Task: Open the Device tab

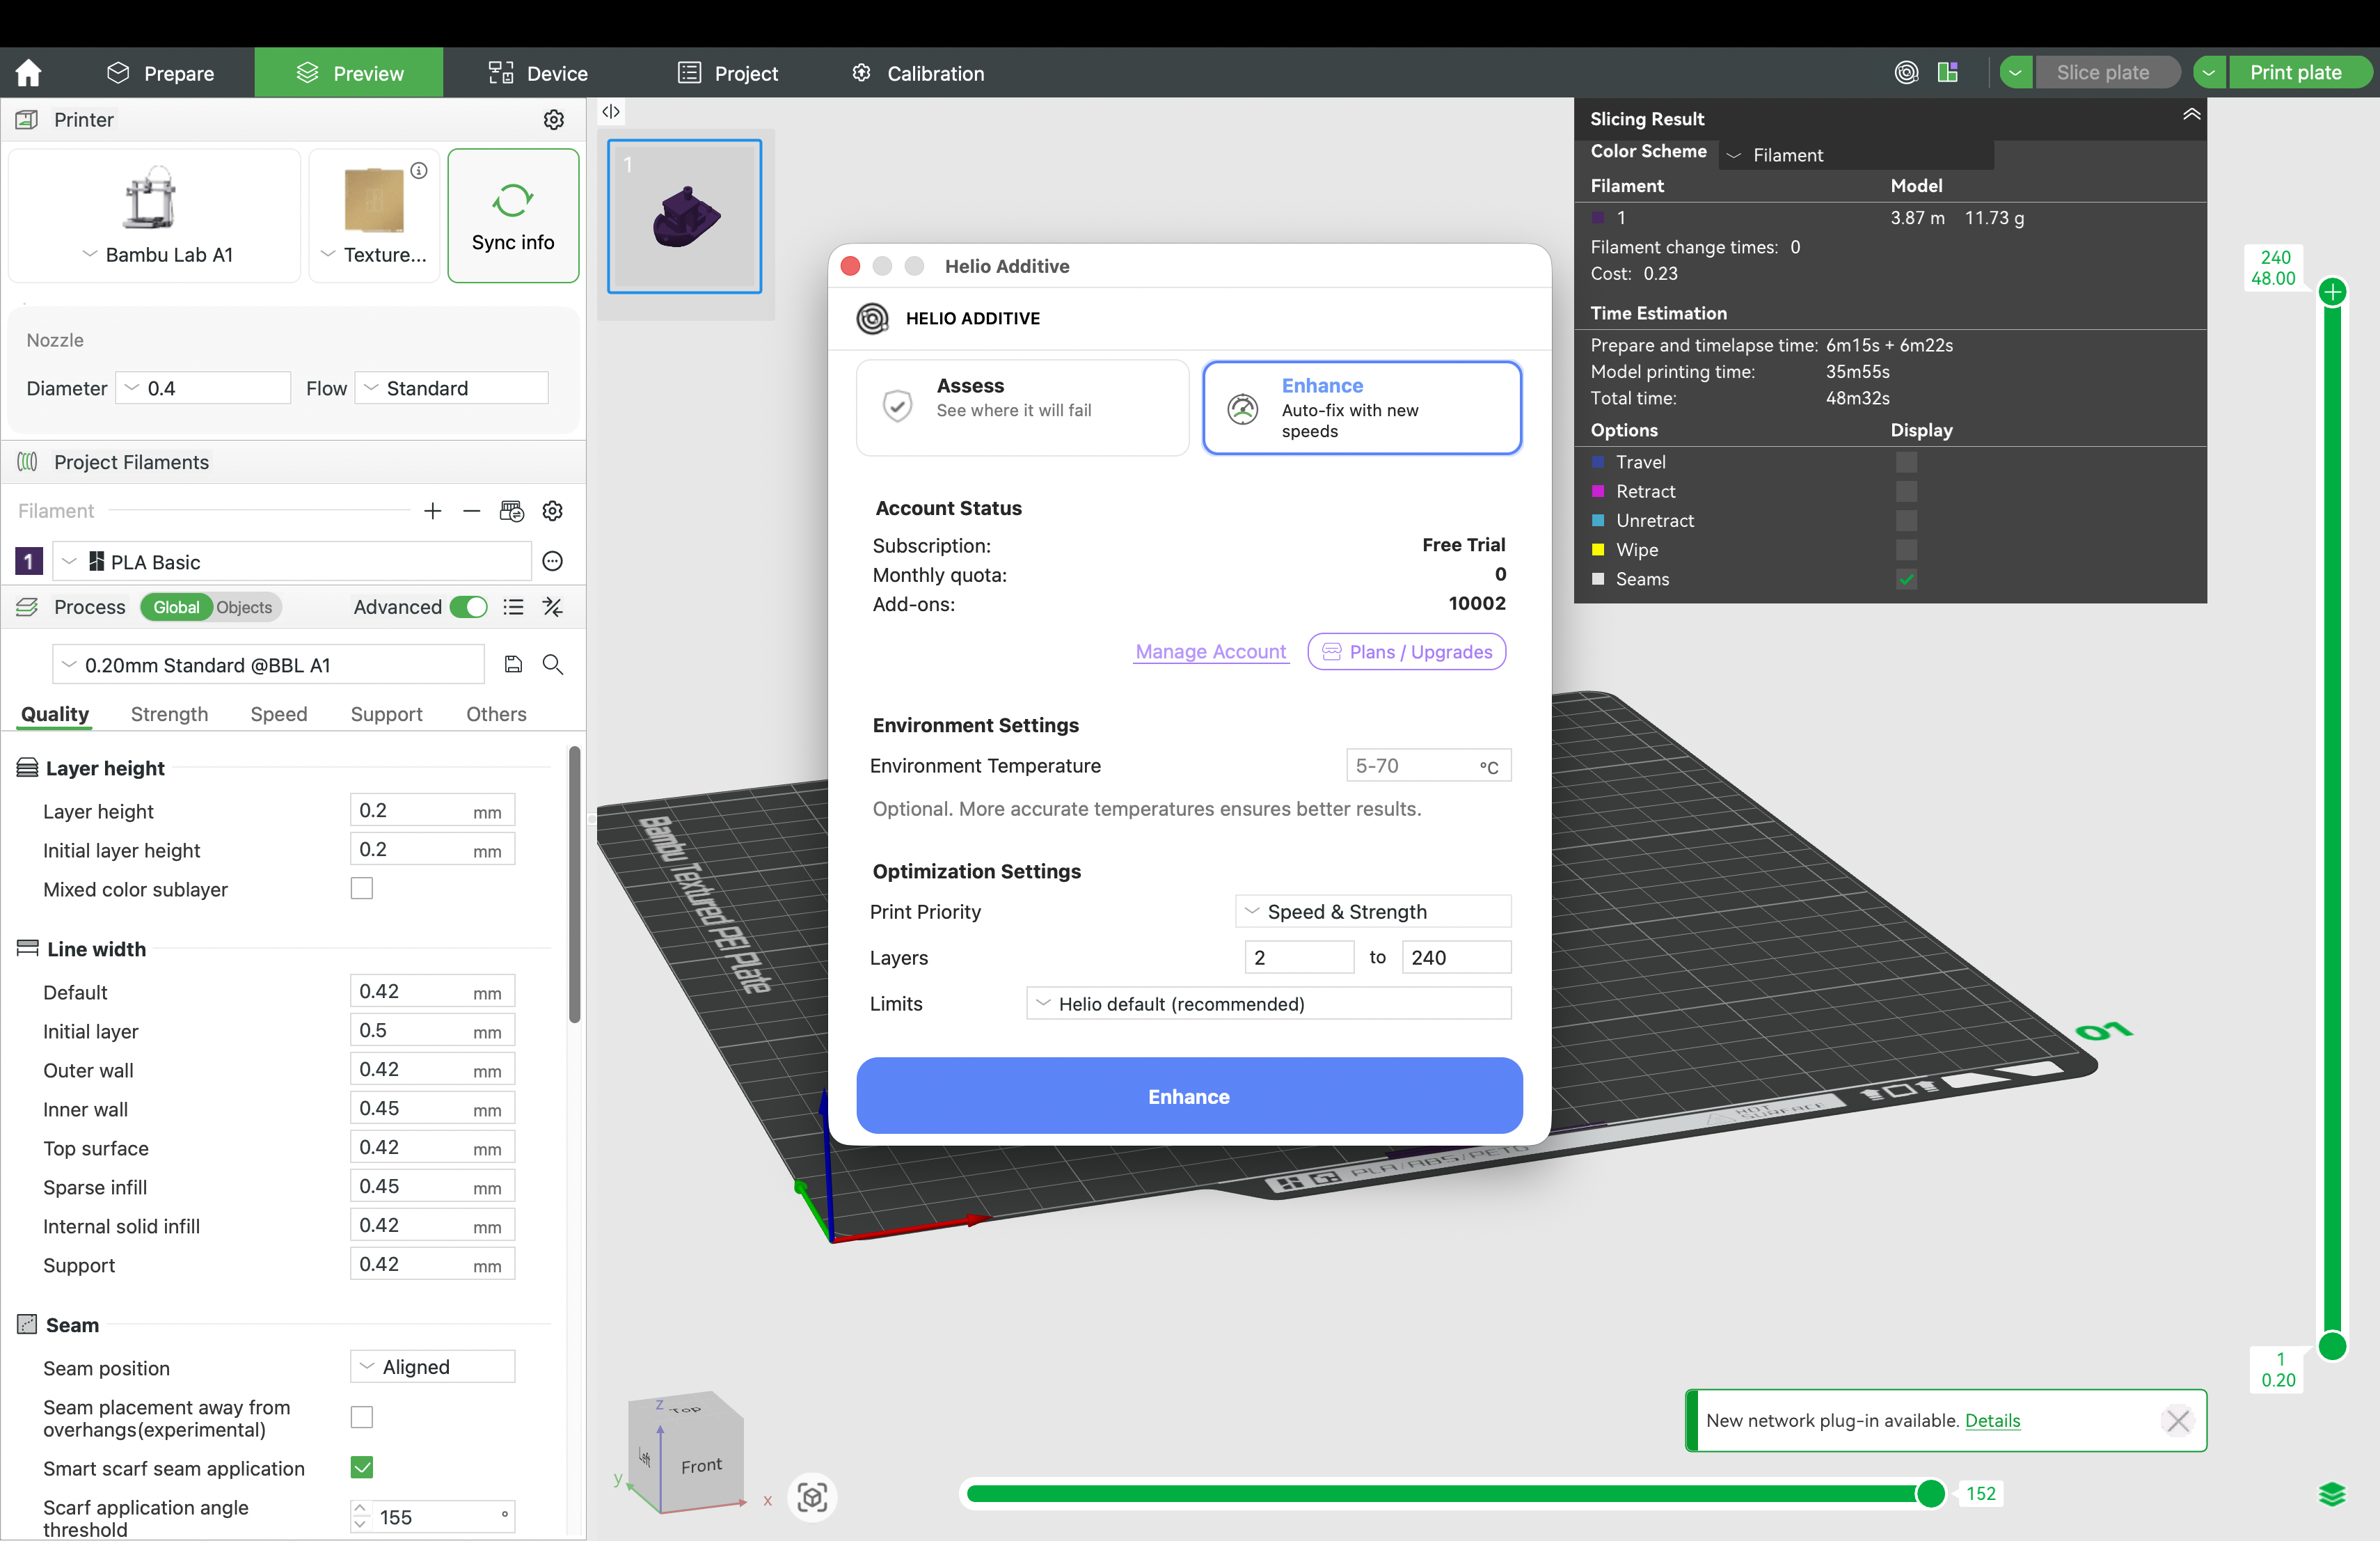Action: 538,73
